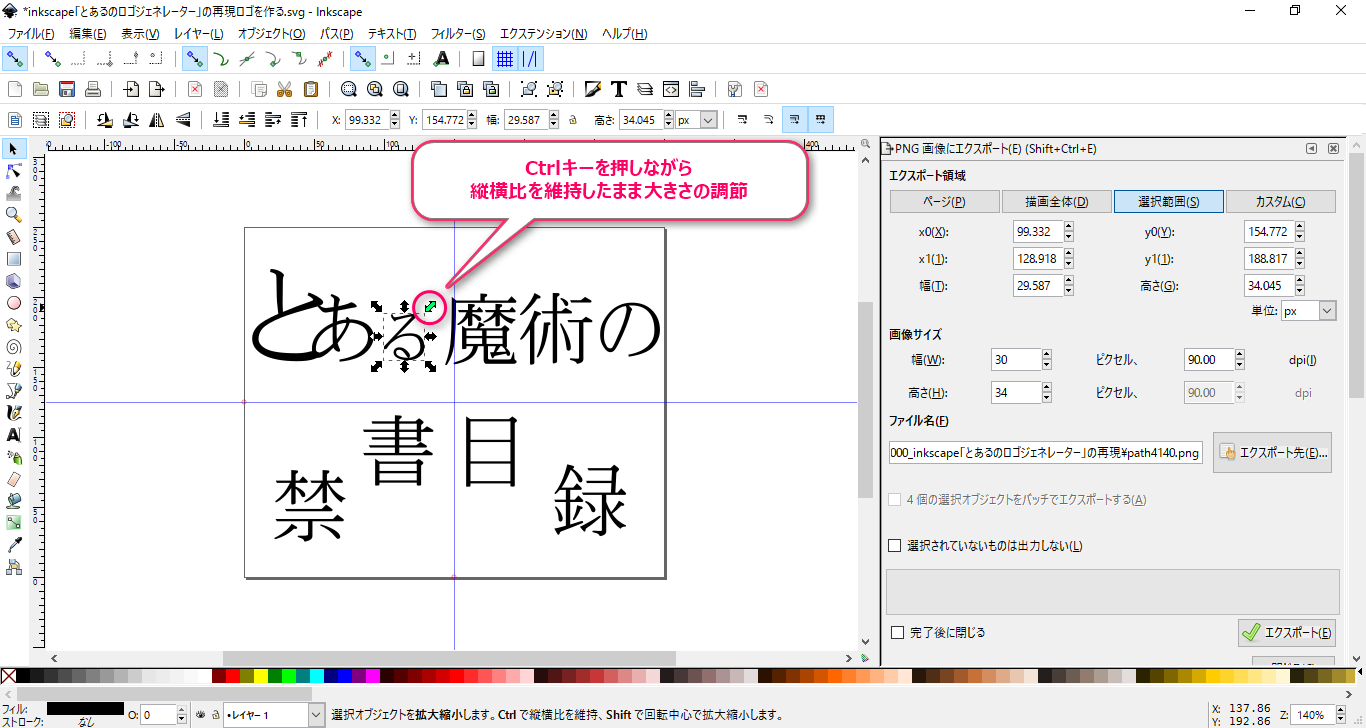Open Align and Distribute dialog icon
1366x728 pixels.
(x=697, y=89)
